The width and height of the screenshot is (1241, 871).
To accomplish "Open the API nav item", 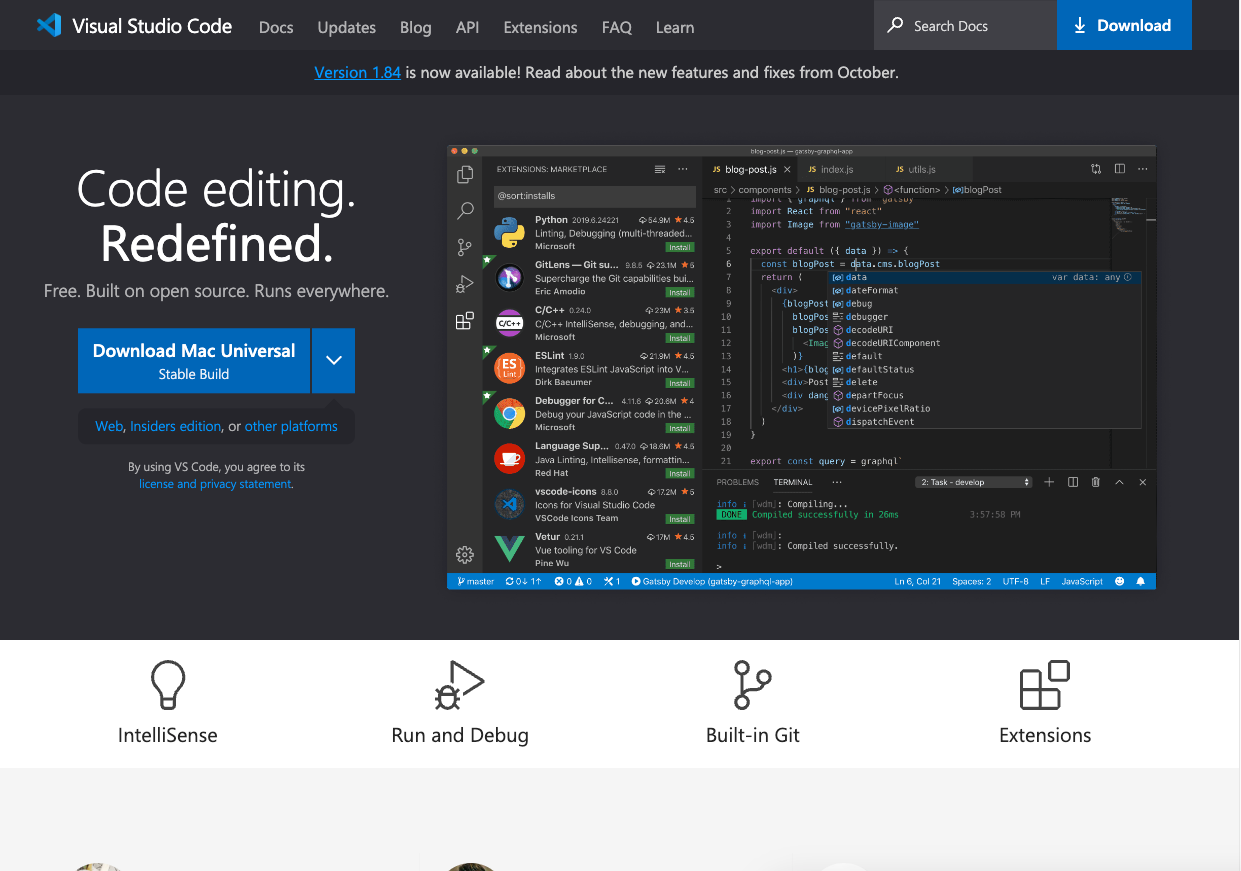I will [x=467, y=27].
